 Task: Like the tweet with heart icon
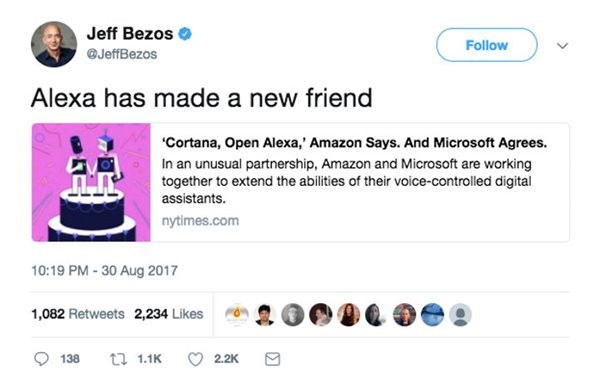click(196, 359)
